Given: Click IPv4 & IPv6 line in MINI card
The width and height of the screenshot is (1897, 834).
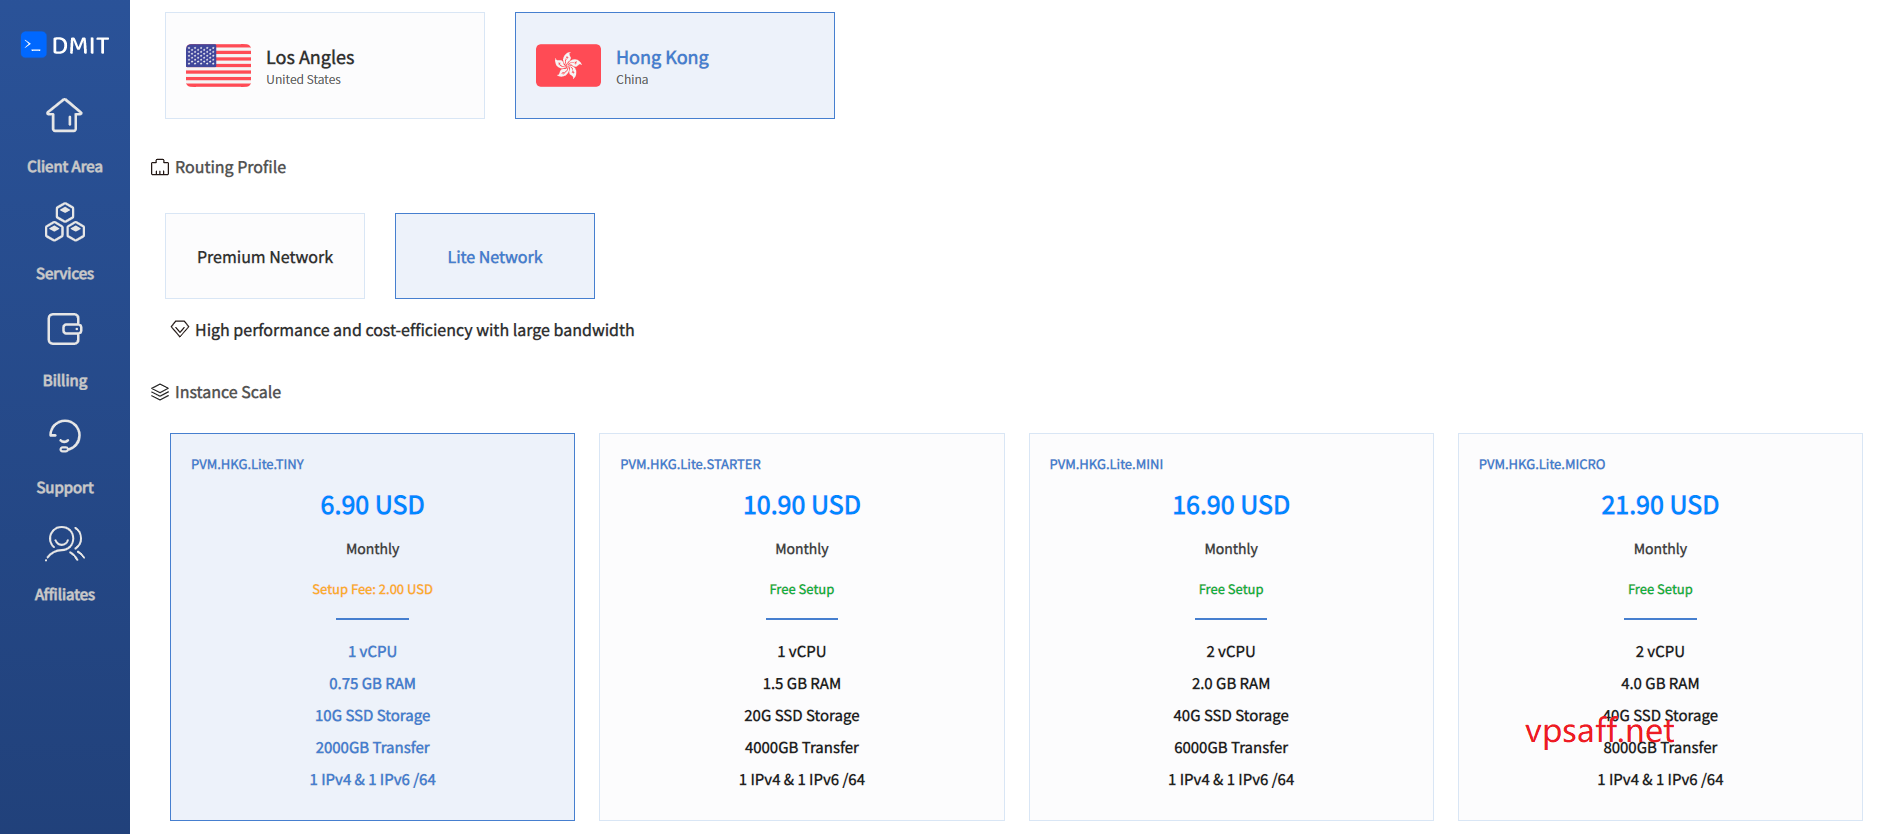Looking at the screenshot, I should tap(1231, 780).
